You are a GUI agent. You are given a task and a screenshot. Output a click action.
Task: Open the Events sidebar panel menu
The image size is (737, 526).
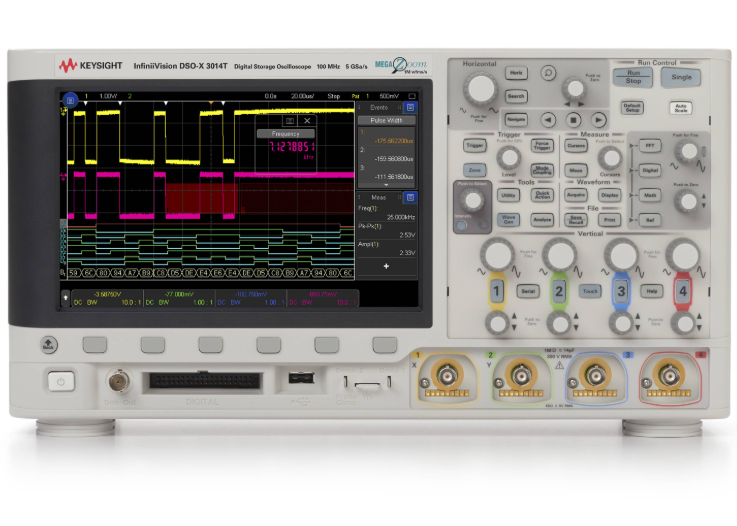coord(411,105)
